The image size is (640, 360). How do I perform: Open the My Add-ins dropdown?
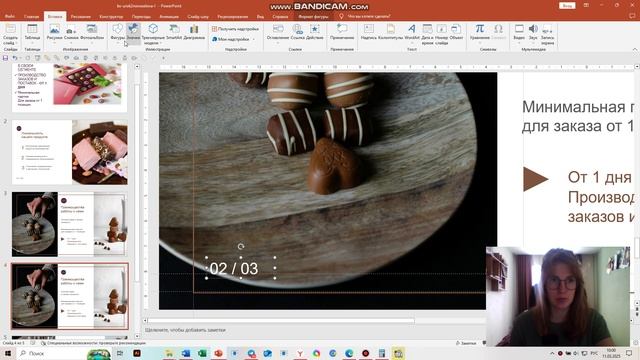pos(233,39)
